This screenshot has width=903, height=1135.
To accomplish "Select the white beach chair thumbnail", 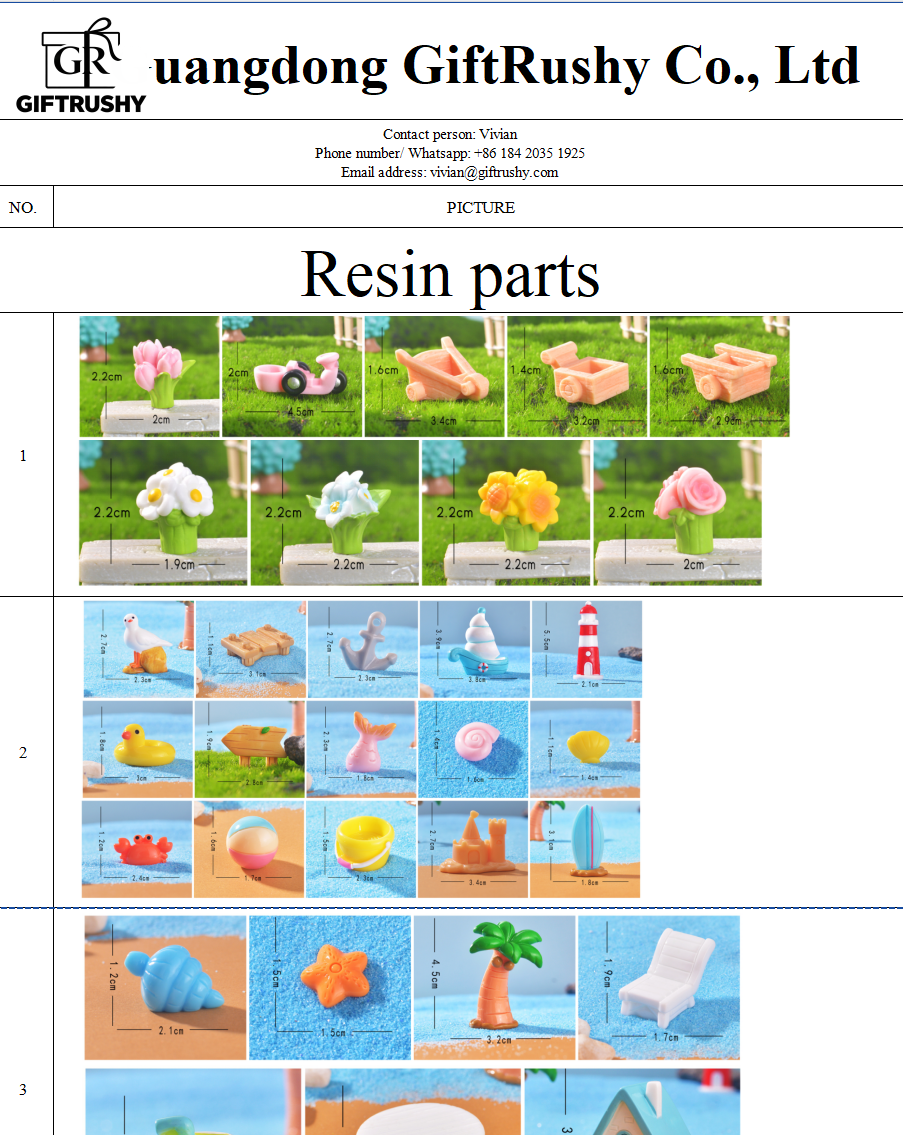I will pyautogui.click(x=659, y=987).
